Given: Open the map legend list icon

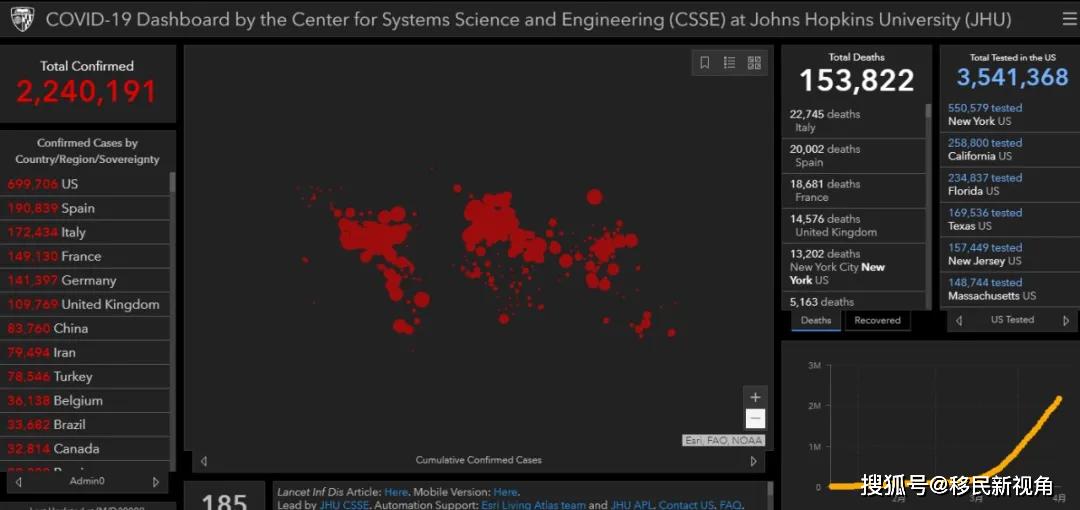Looking at the screenshot, I should [x=729, y=63].
